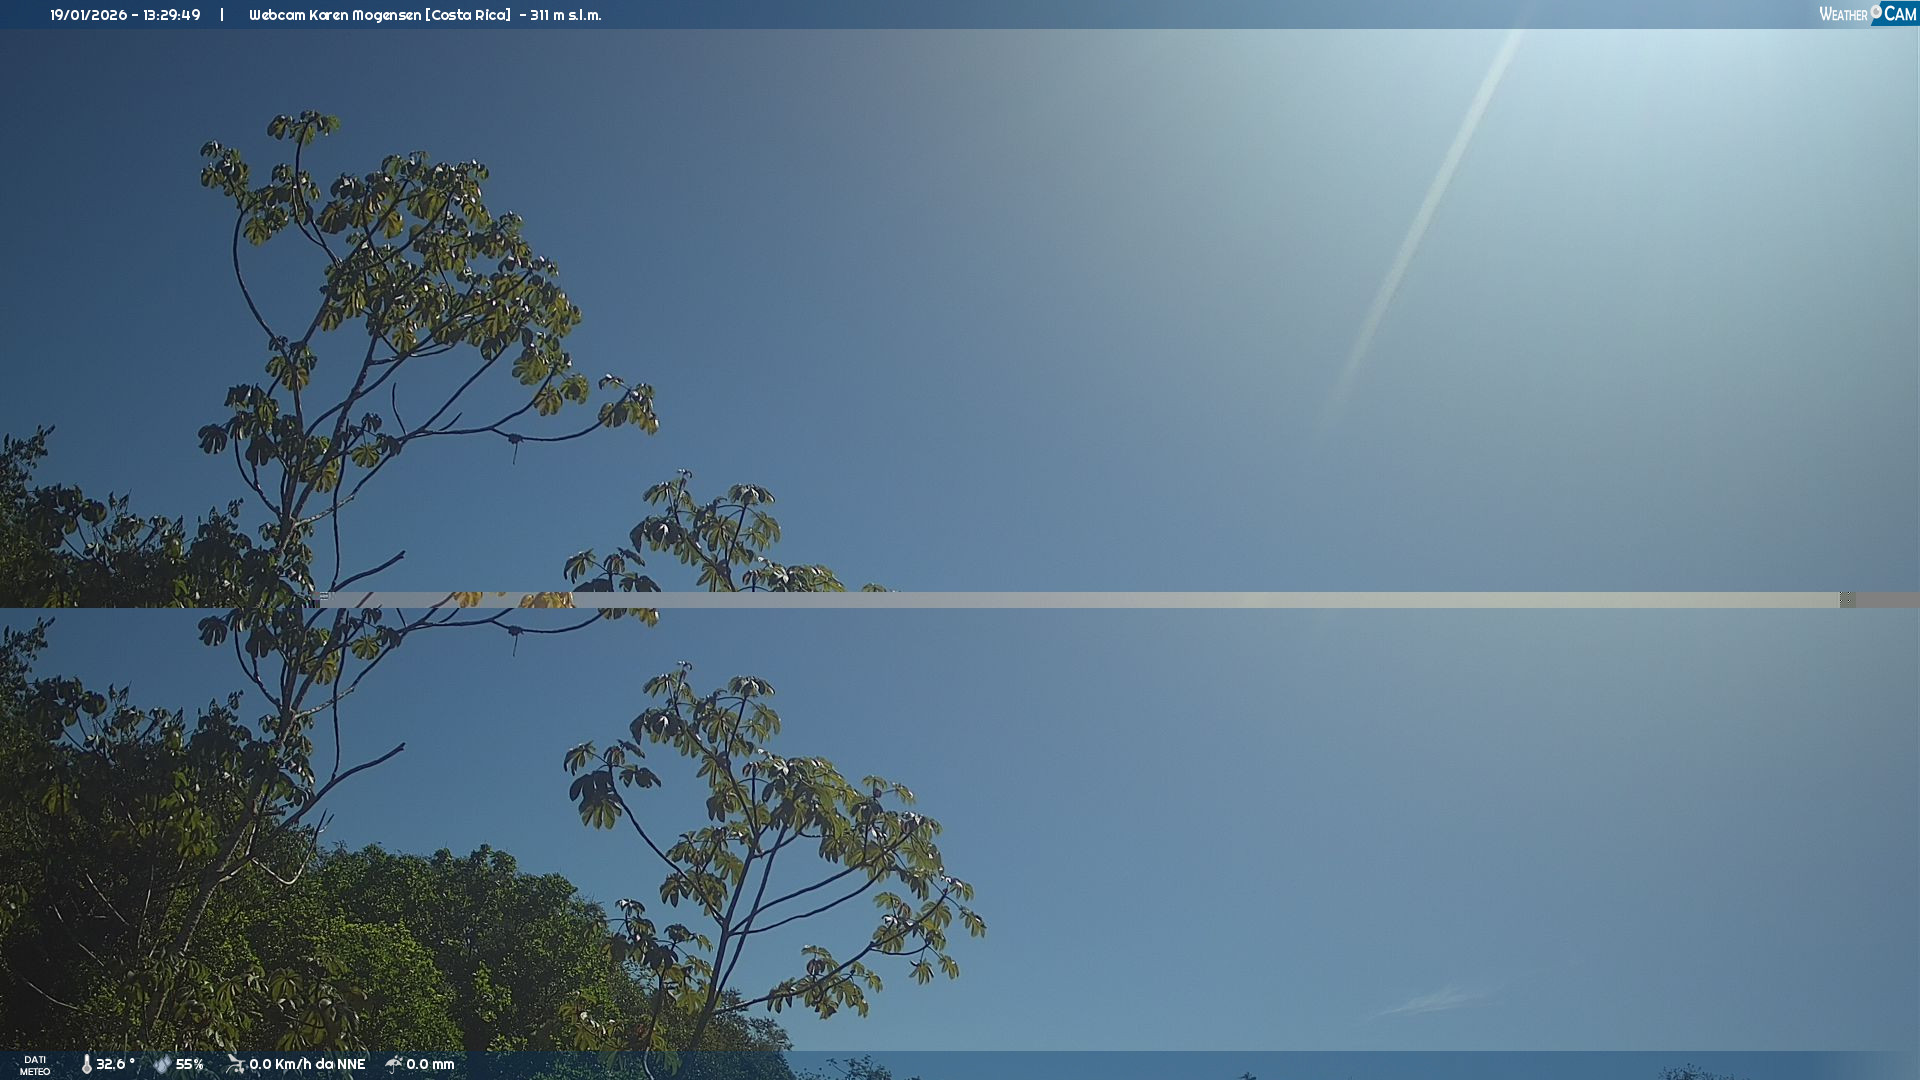Screen dimensions: 1920x1080
Task: Select the DATI METEO label
Action: [x=35, y=1065]
